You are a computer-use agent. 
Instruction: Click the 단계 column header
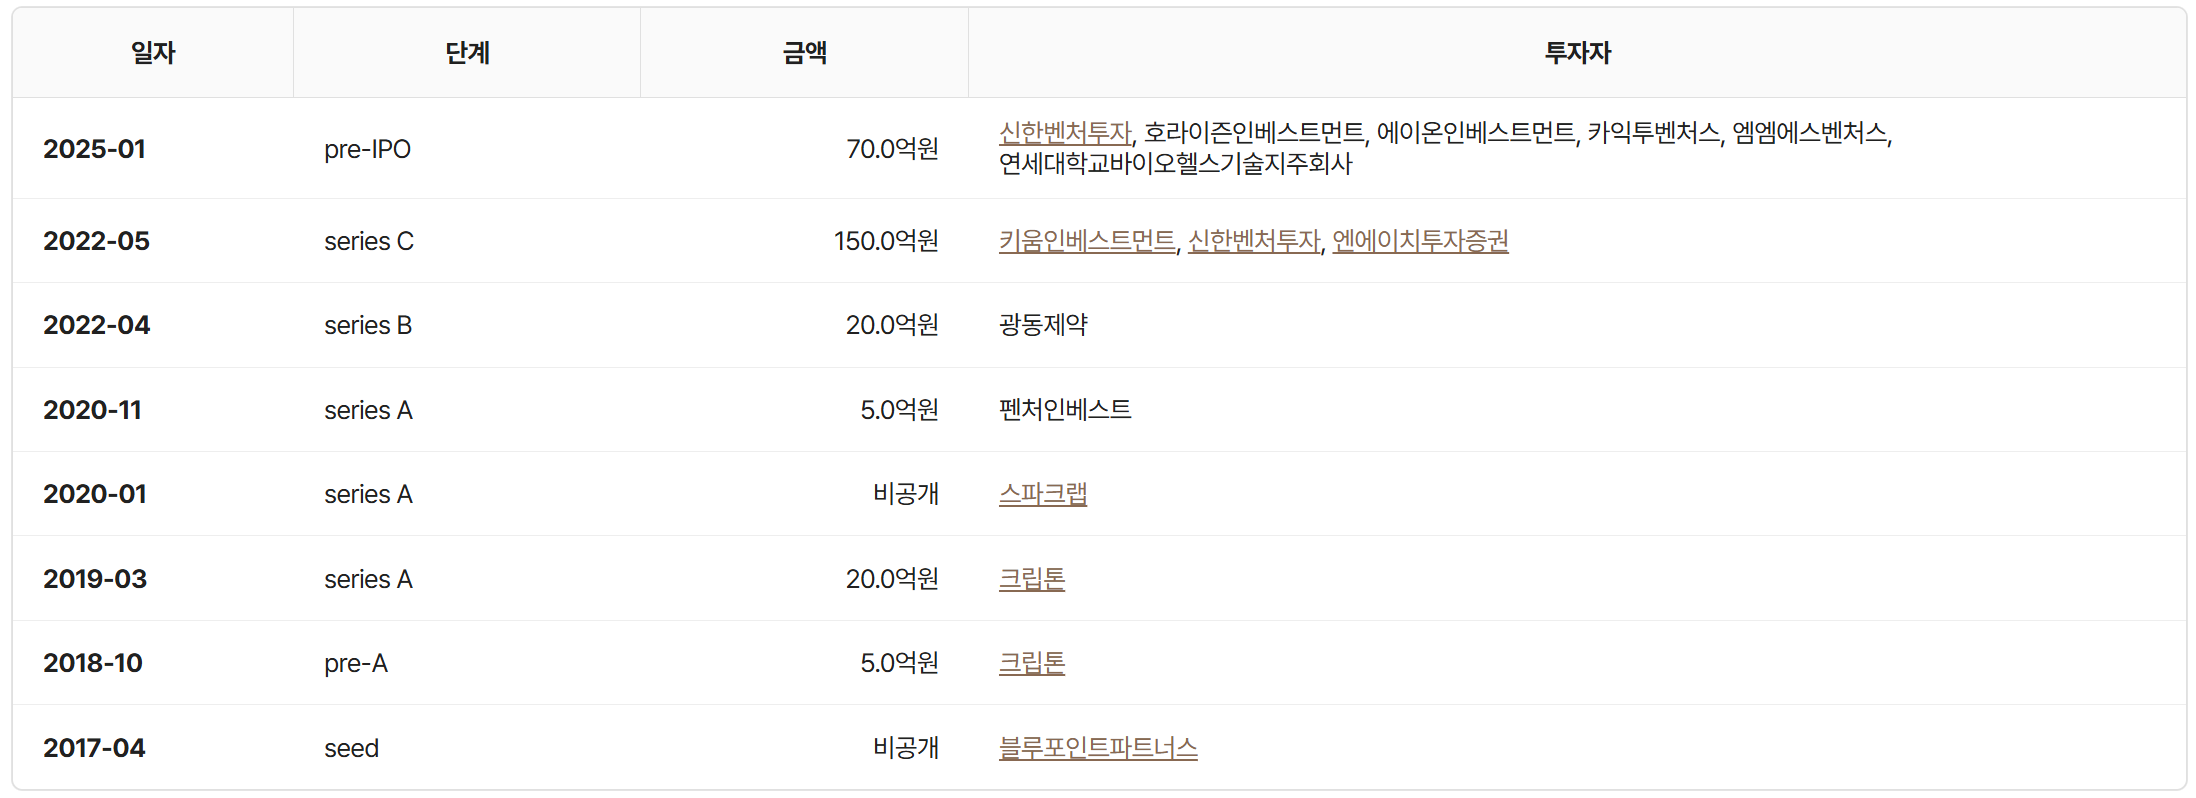[x=467, y=53]
